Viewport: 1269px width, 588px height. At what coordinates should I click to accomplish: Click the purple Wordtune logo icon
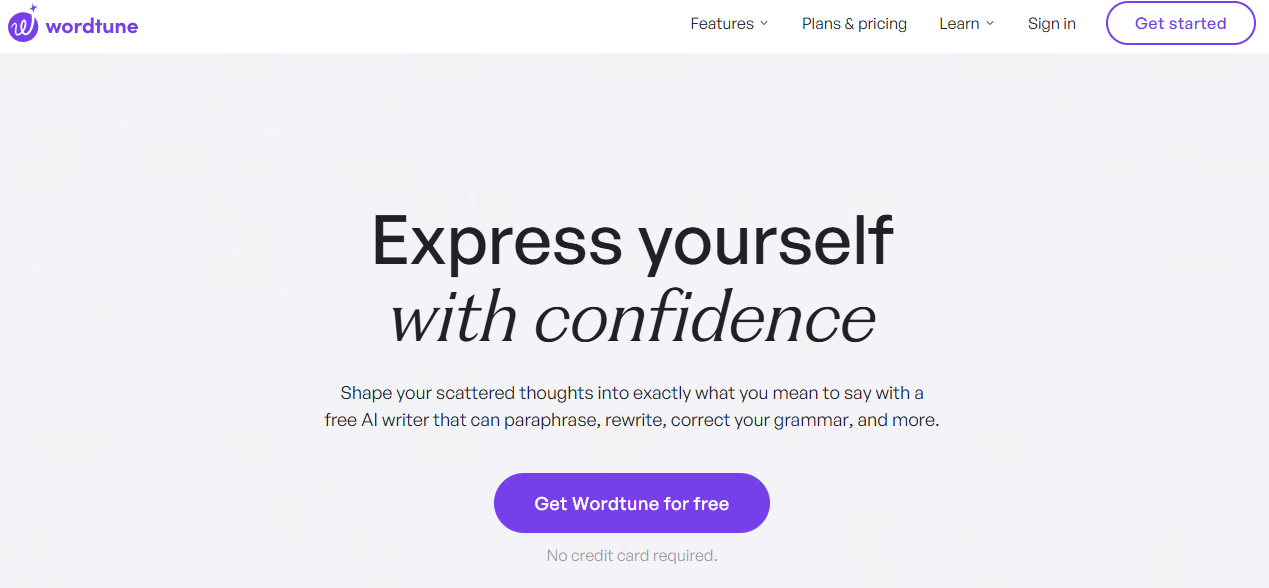[x=22, y=27]
